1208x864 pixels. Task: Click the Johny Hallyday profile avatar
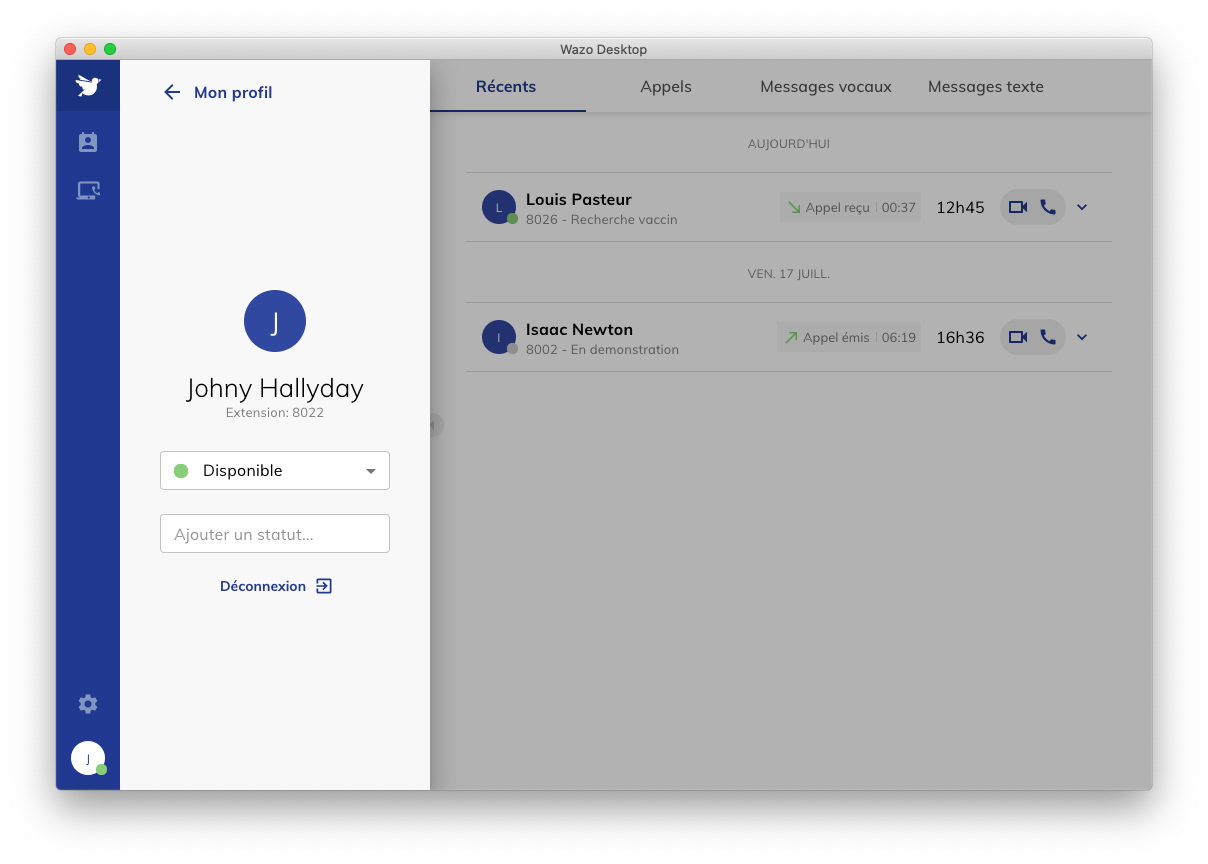point(275,321)
